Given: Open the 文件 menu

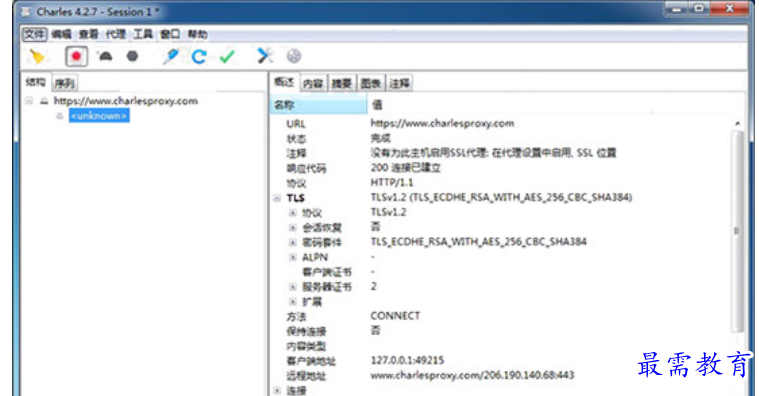Looking at the screenshot, I should coord(34,34).
